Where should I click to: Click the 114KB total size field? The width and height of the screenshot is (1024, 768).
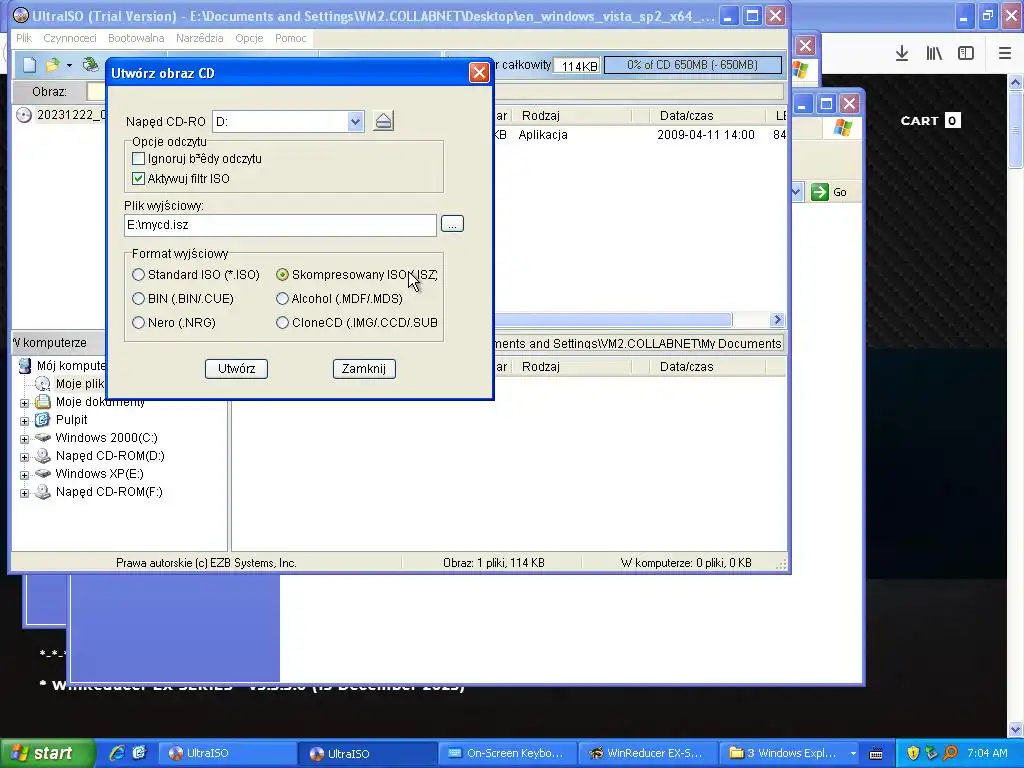coord(579,66)
